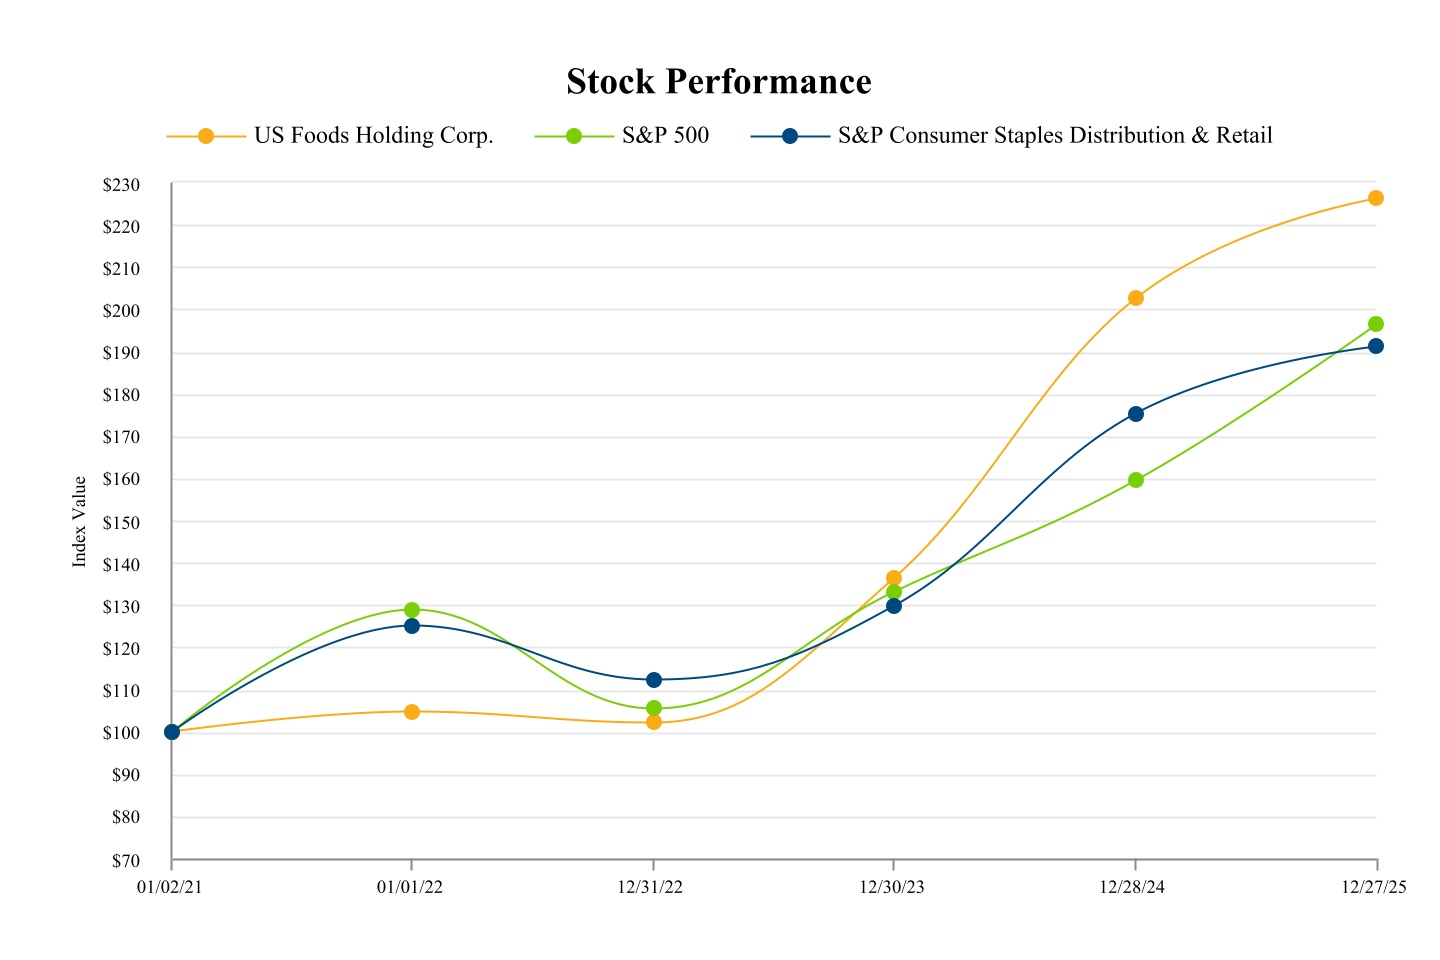The width and height of the screenshot is (1440, 960).
Task: Select the $180 y-axis label
Action: coord(120,395)
